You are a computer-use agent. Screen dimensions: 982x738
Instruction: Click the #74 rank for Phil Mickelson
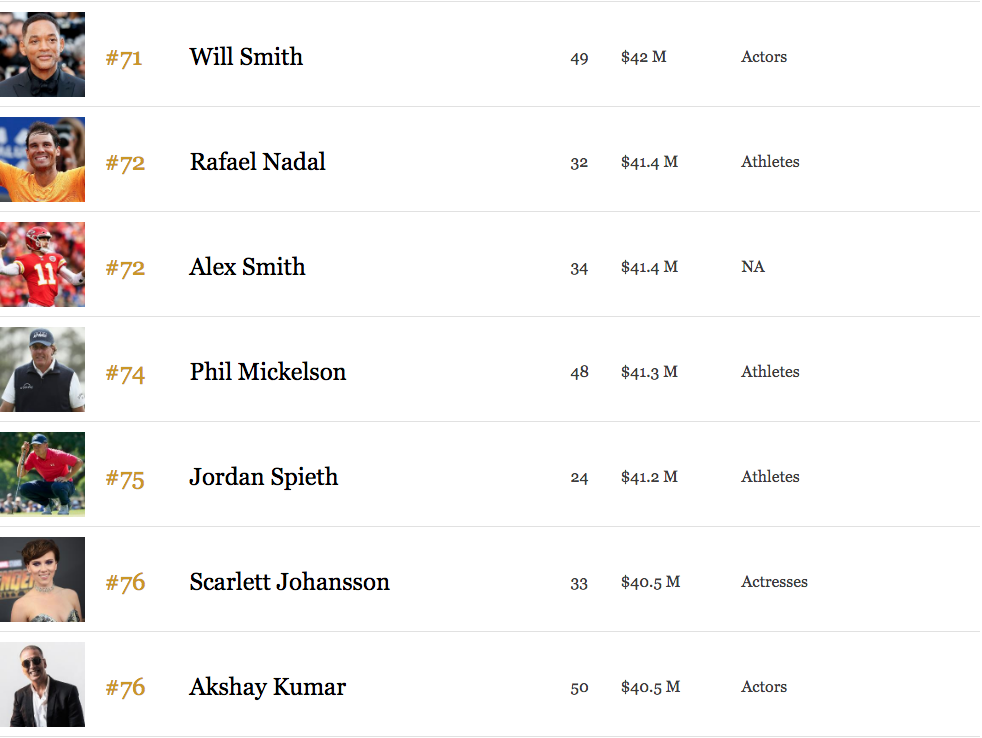click(125, 373)
